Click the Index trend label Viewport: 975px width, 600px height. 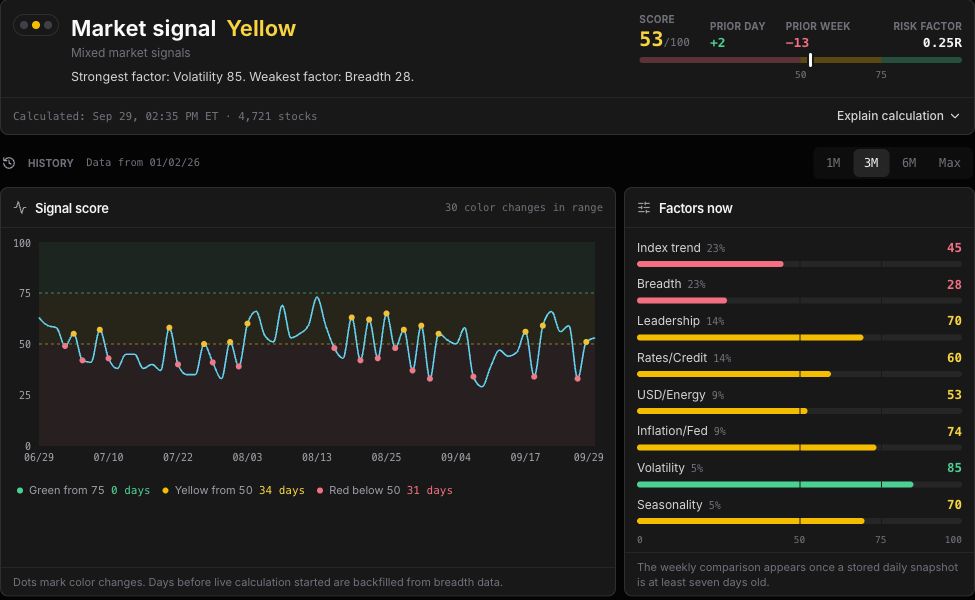[x=668, y=247]
